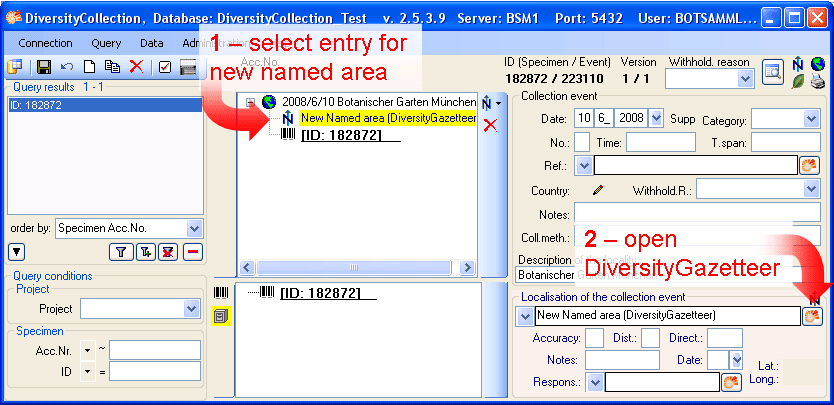Click the filter funnel icon under query results
Viewport: 834px width, 405px height.
[120, 251]
